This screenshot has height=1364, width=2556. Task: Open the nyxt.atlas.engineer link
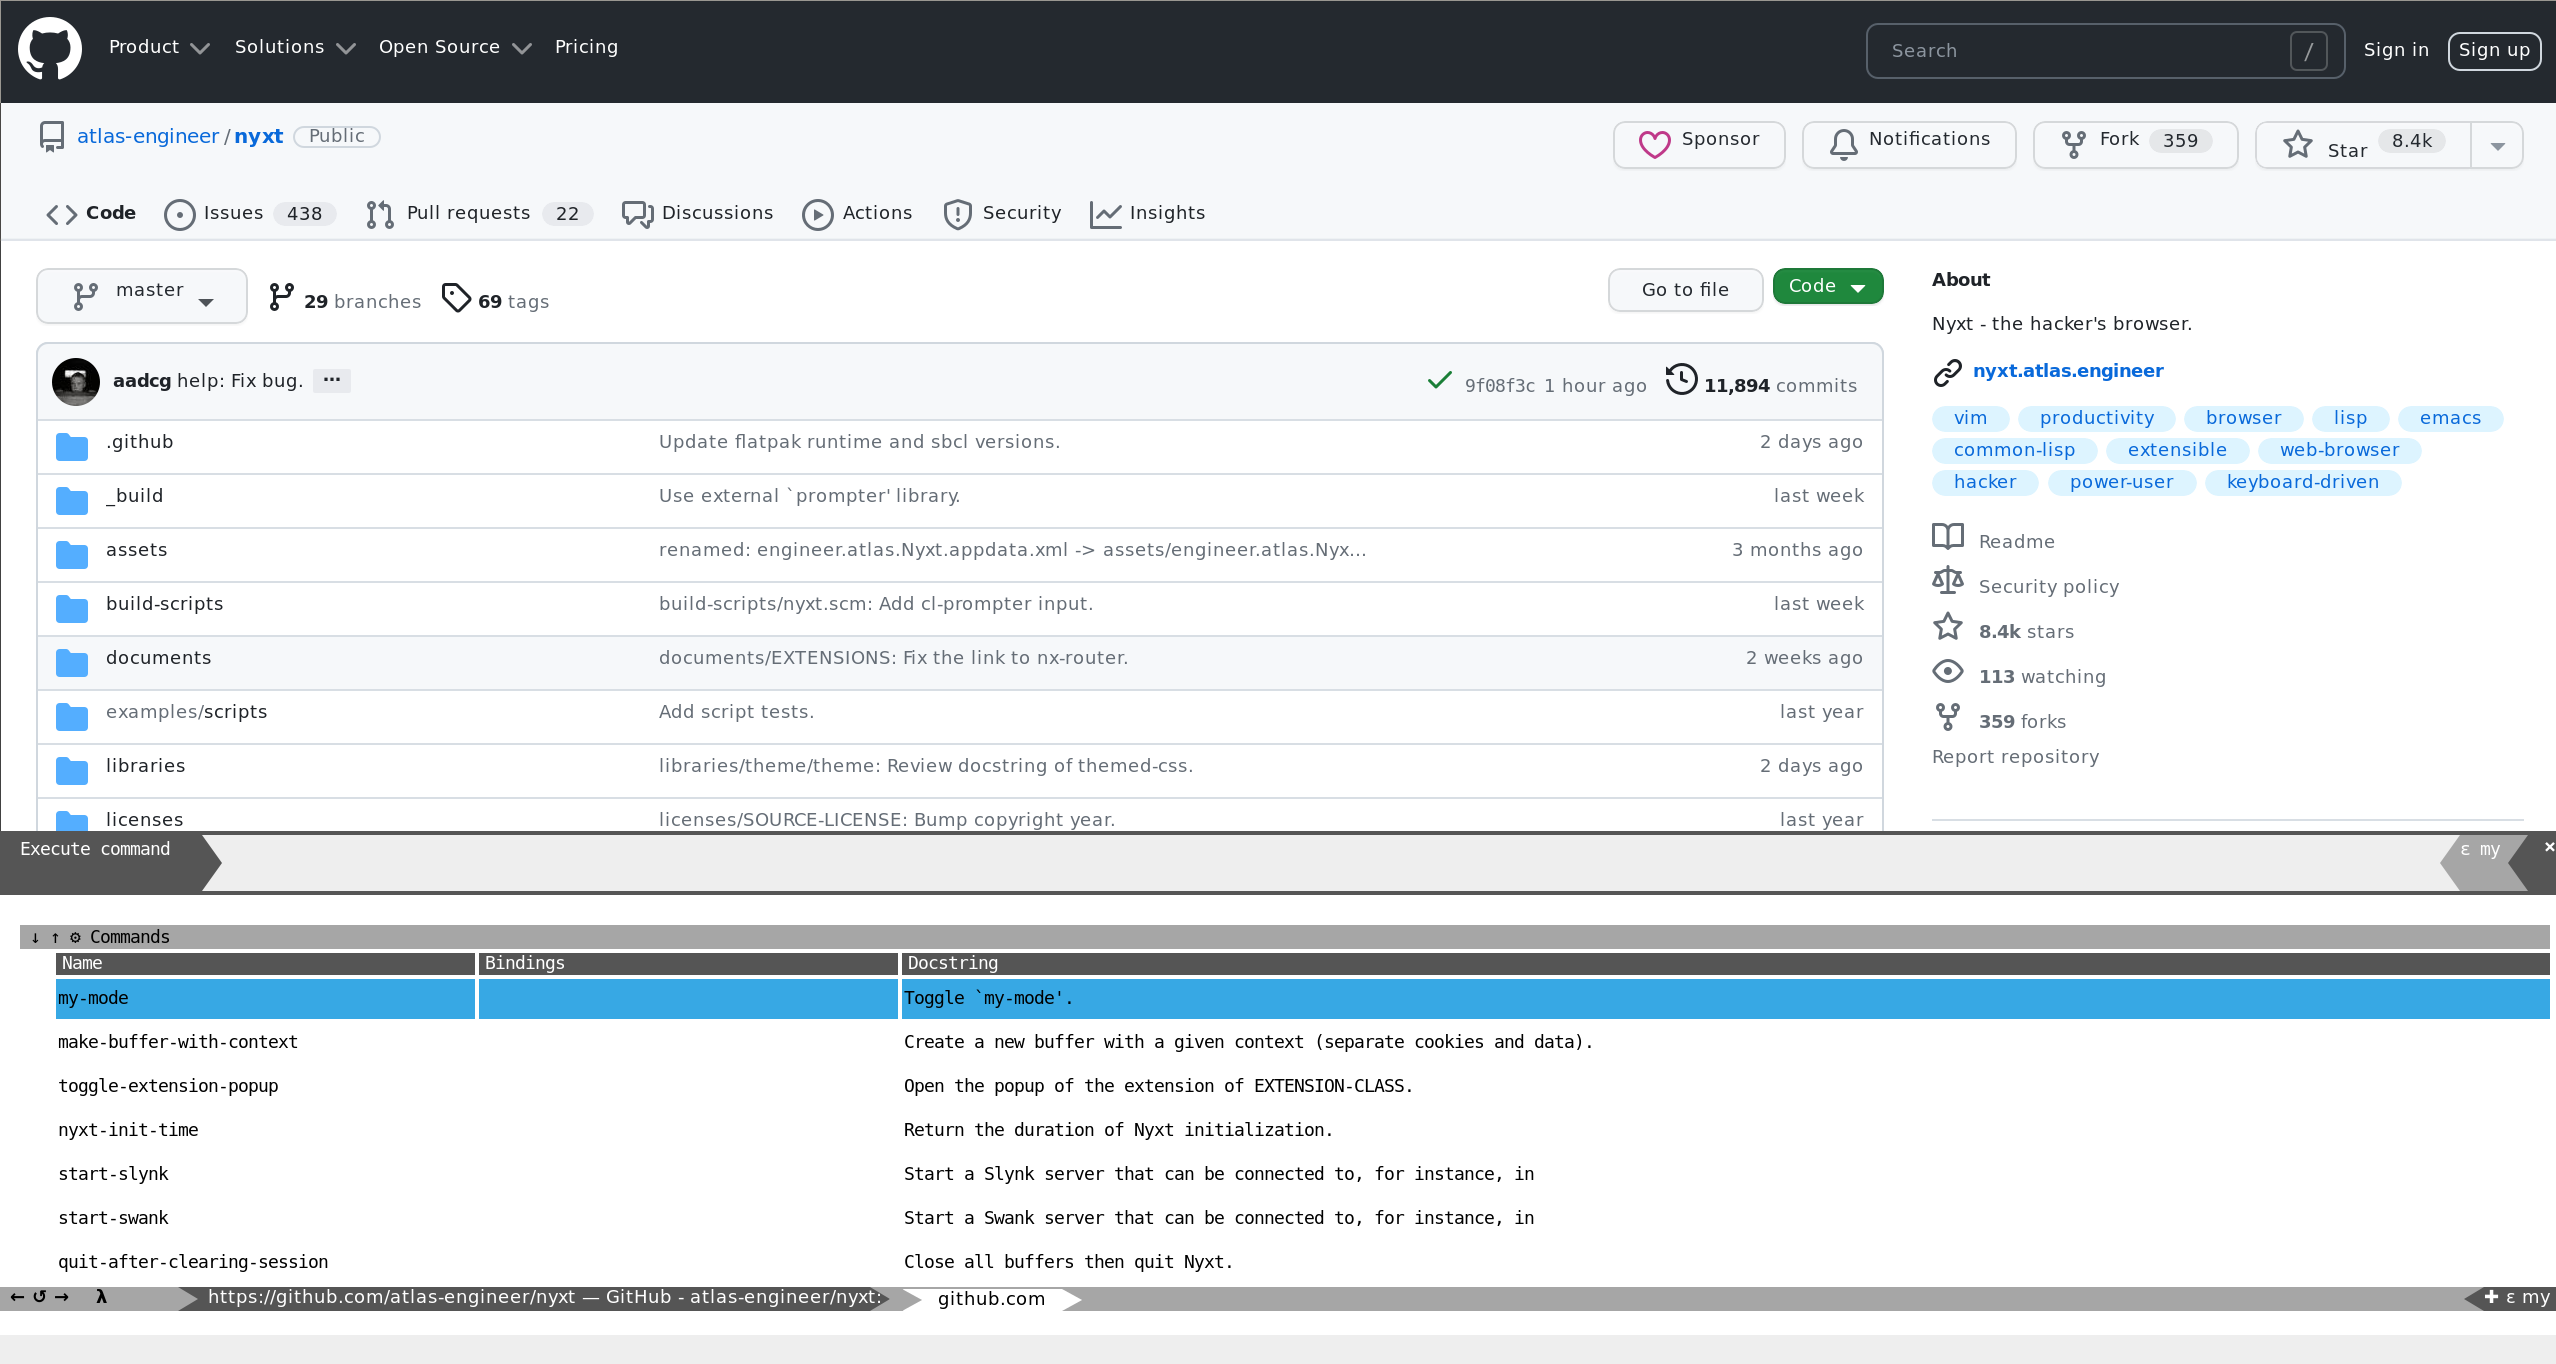(x=2066, y=371)
